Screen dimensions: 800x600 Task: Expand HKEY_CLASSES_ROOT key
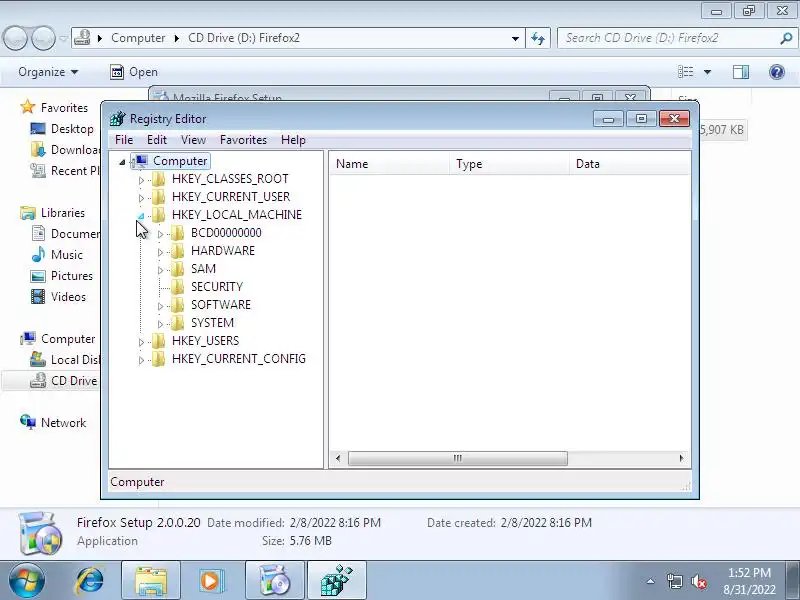point(141,180)
